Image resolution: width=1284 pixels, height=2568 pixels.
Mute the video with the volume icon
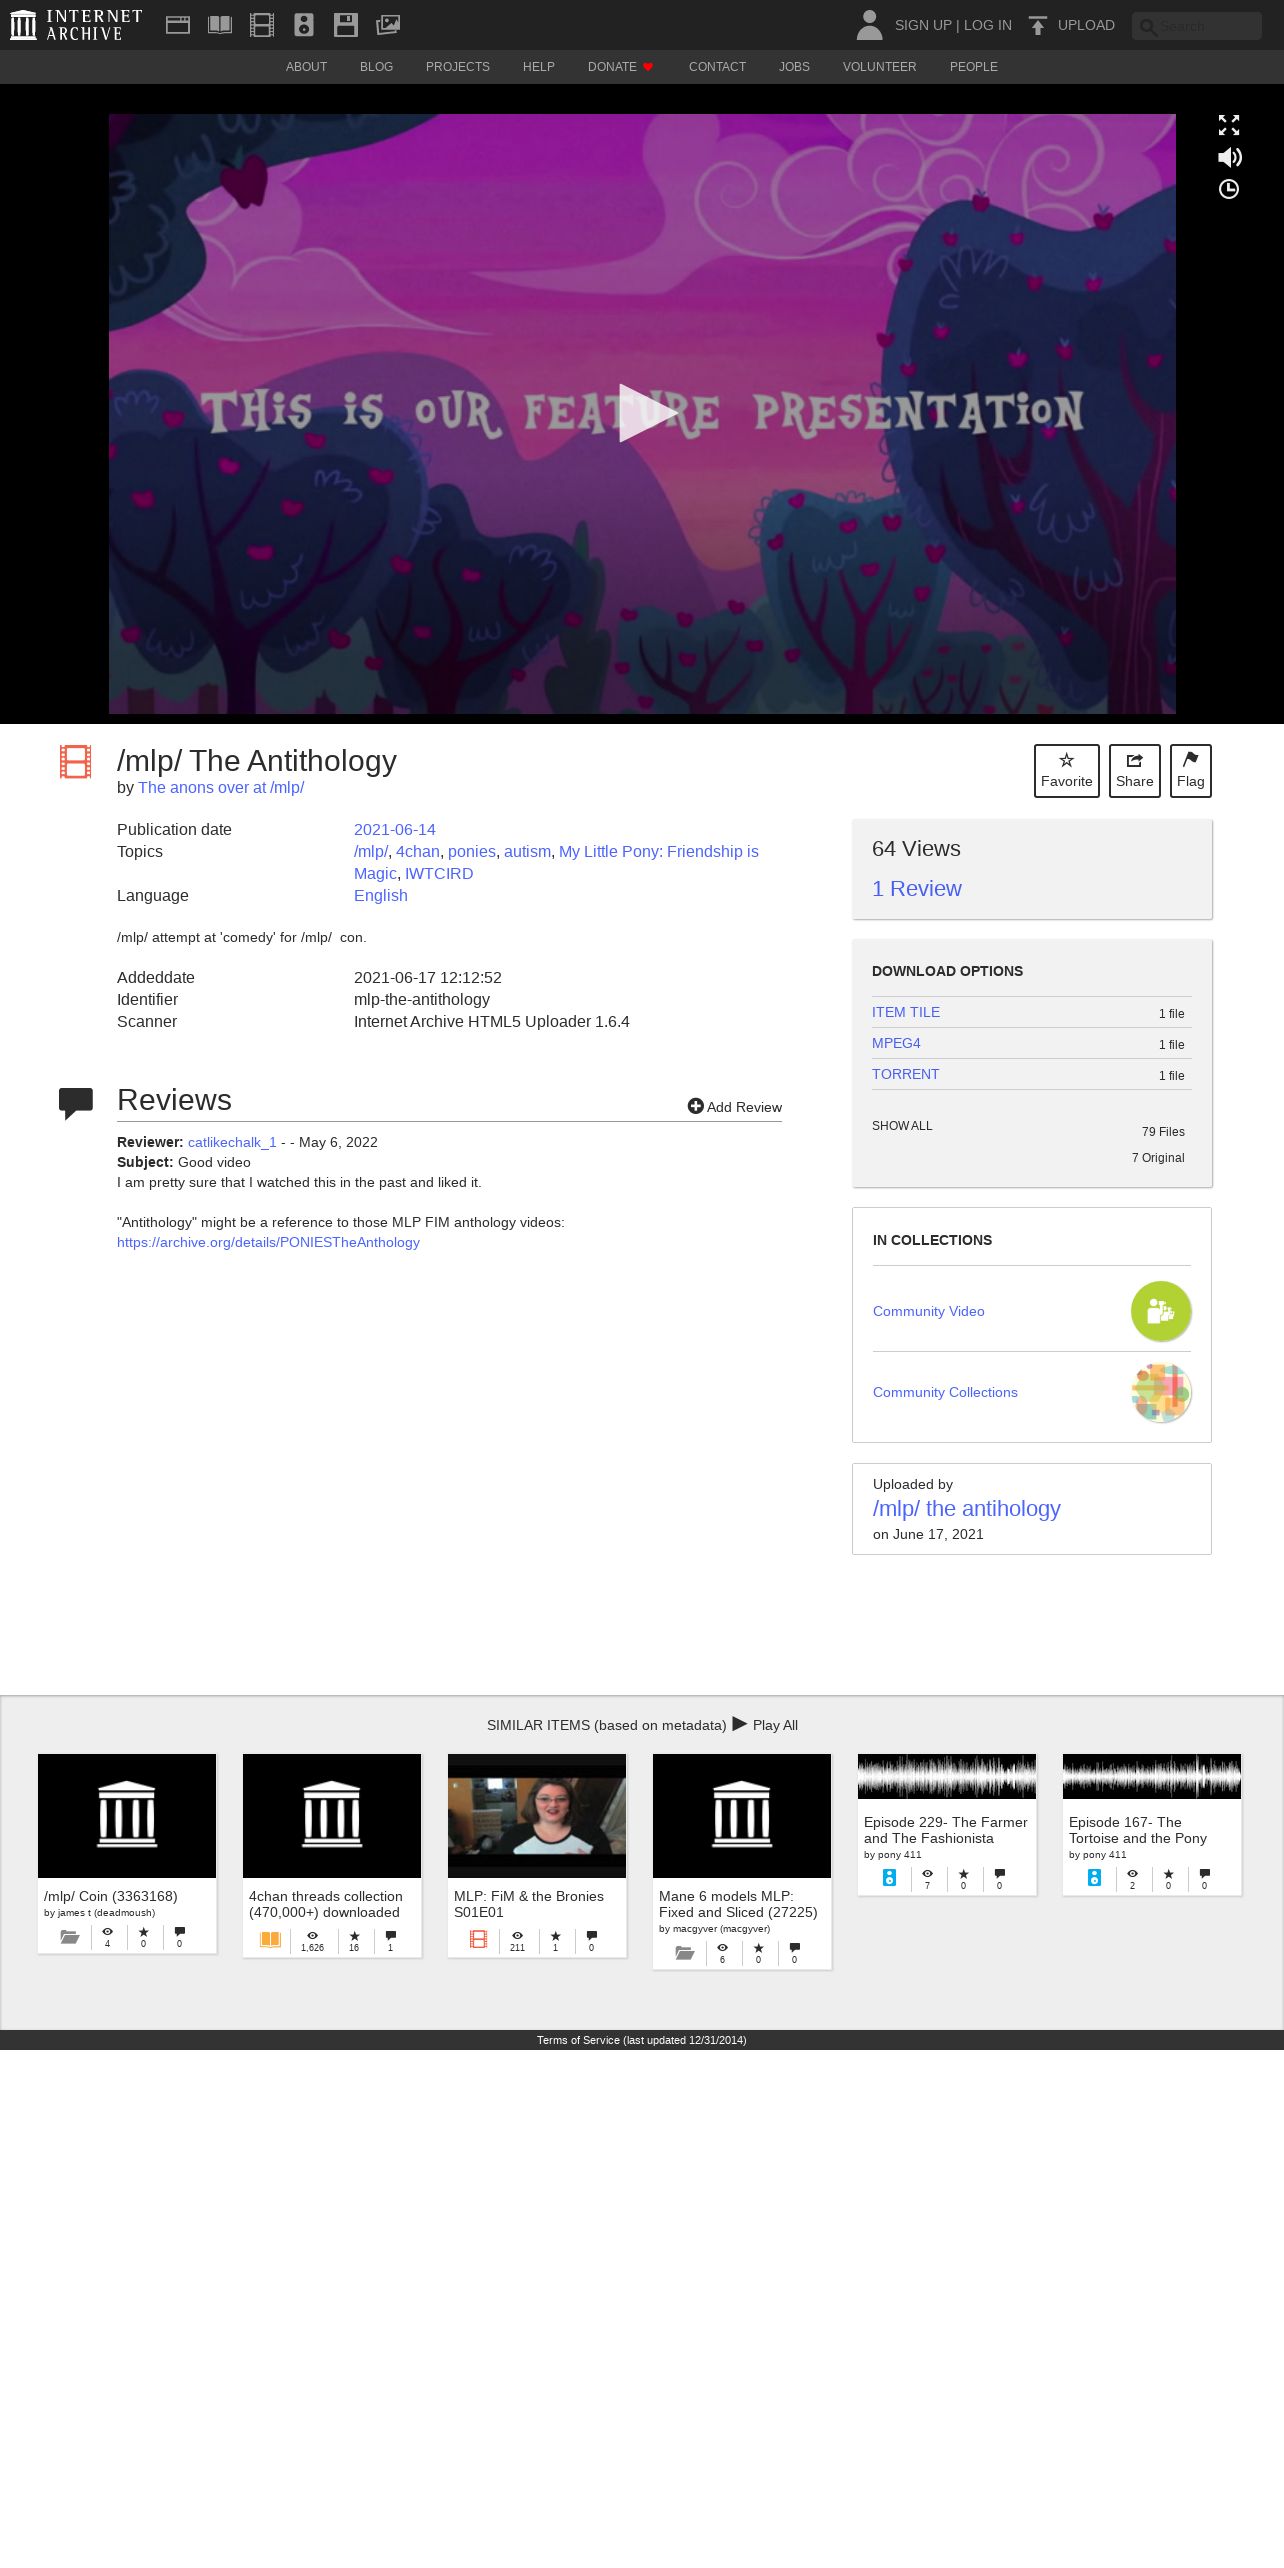pyautogui.click(x=1229, y=157)
